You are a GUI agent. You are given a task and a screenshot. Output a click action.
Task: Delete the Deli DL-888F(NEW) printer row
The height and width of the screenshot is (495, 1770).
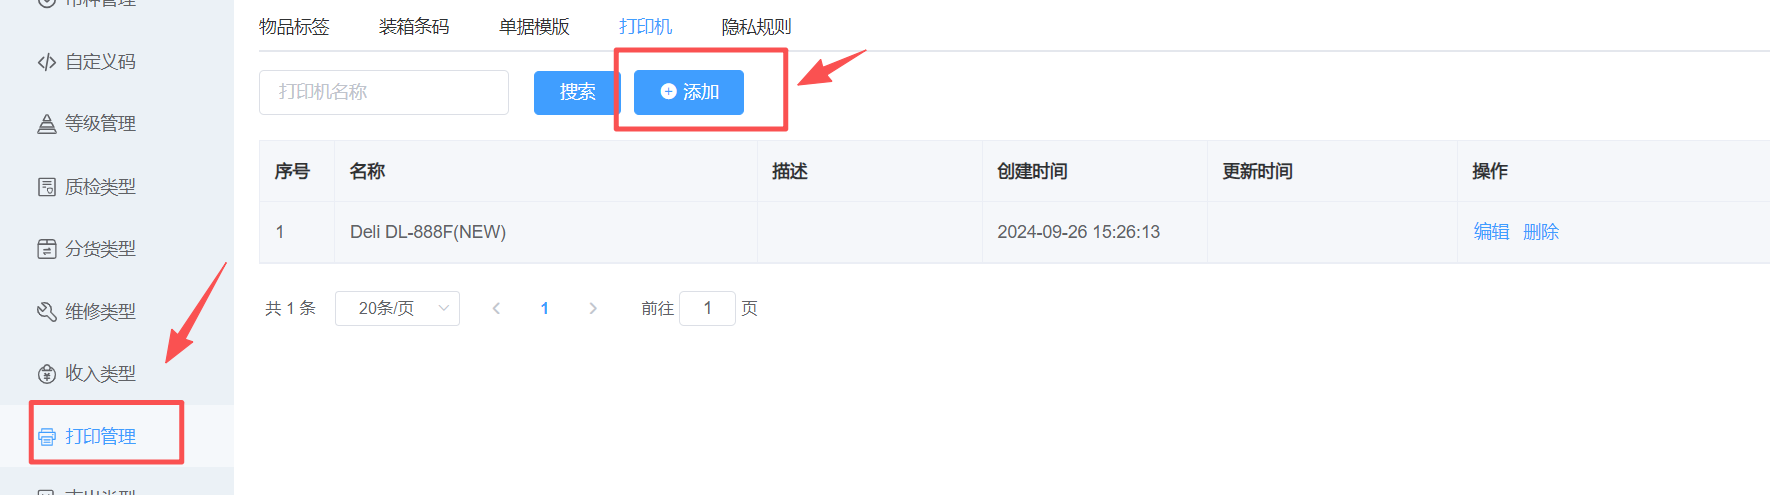click(1541, 232)
